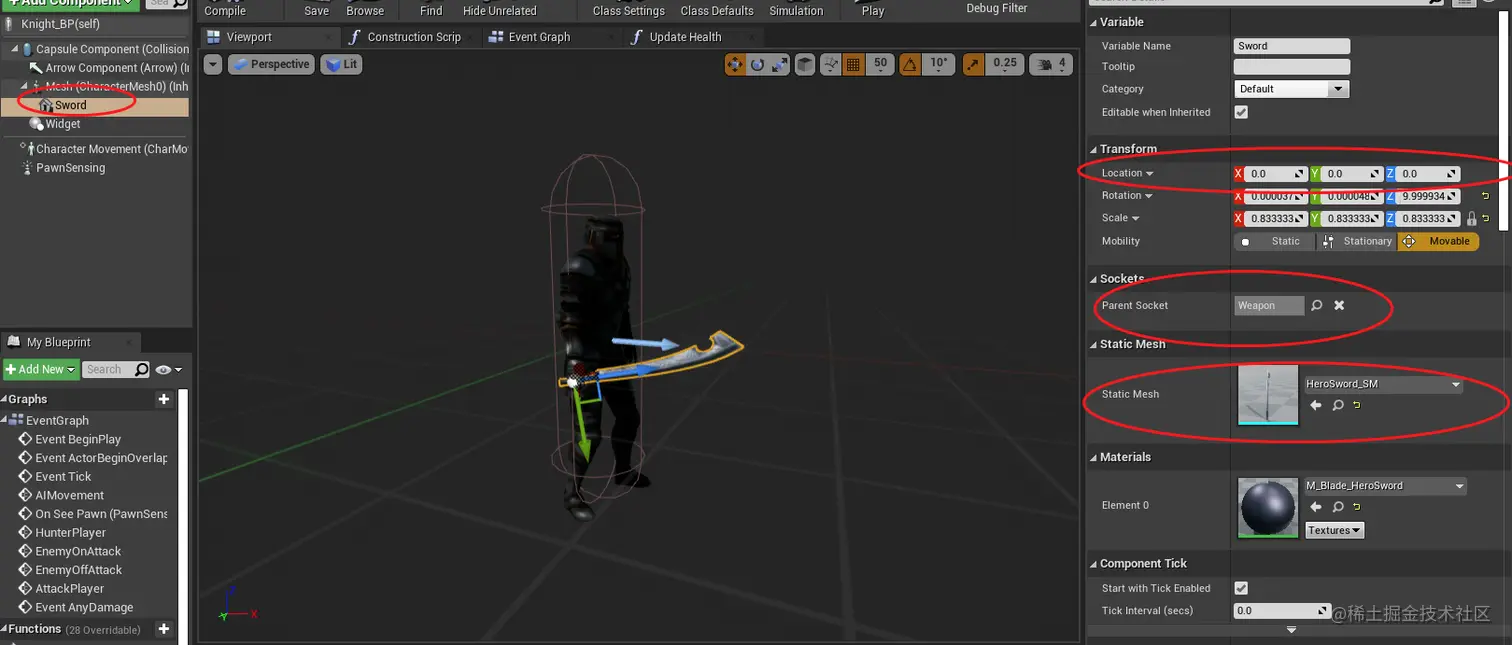Click the Add New button in My Blueprint
1512x645 pixels.
pyautogui.click(x=40, y=369)
